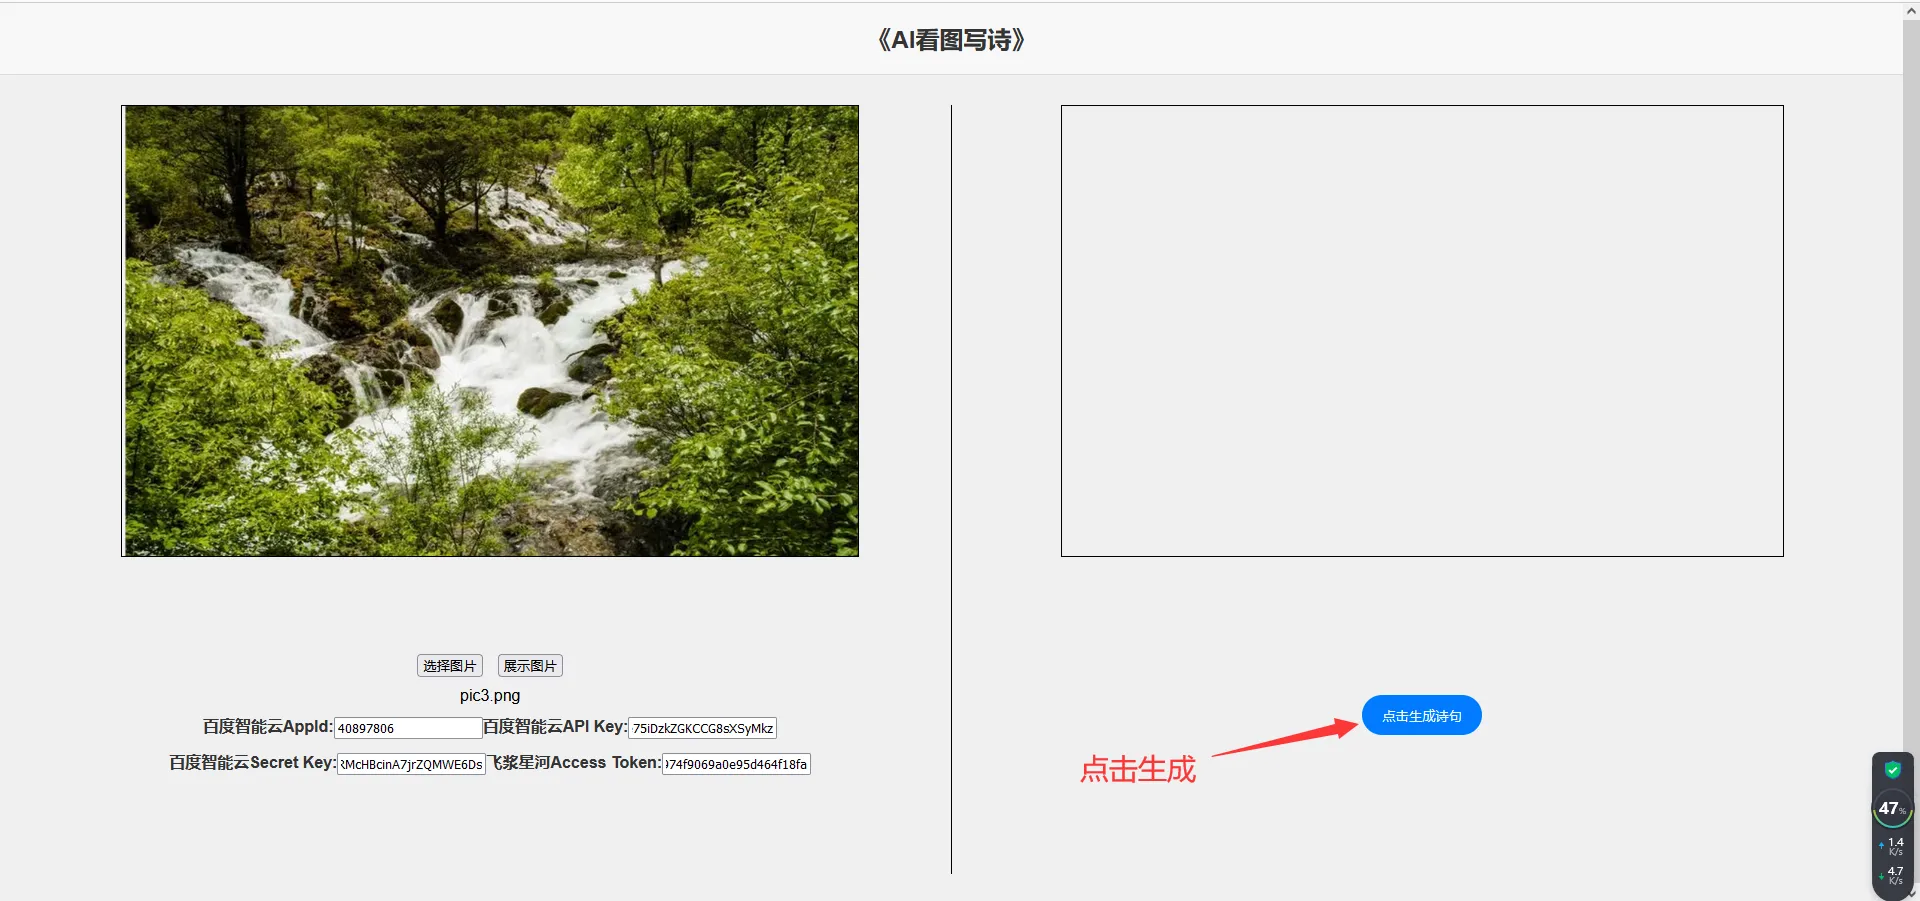The width and height of the screenshot is (1920, 901).
Task: Click the 飞浆星河Access Token input field
Action: [x=735, y=763]
